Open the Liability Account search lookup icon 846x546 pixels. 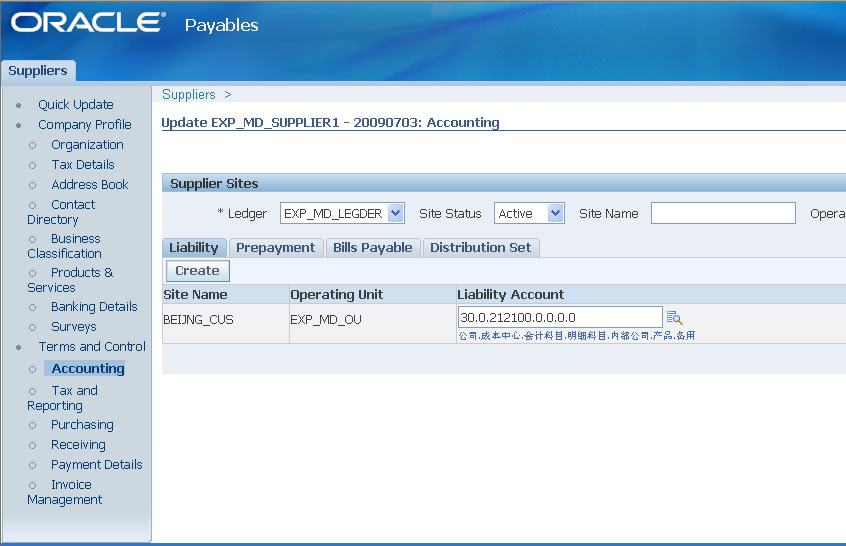tap(674, 318)
